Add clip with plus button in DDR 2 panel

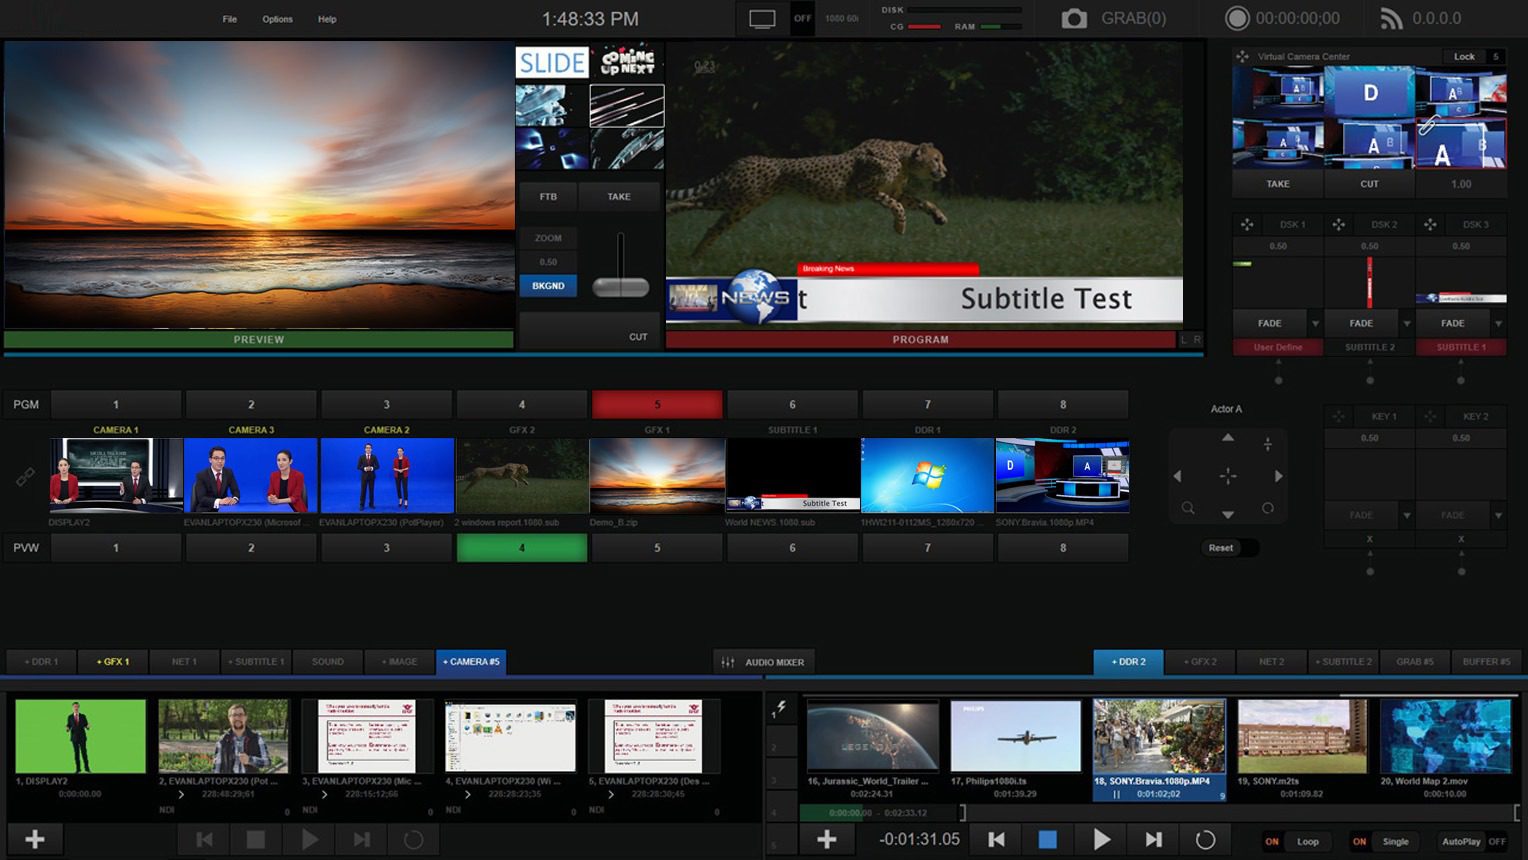coord(826,839)
